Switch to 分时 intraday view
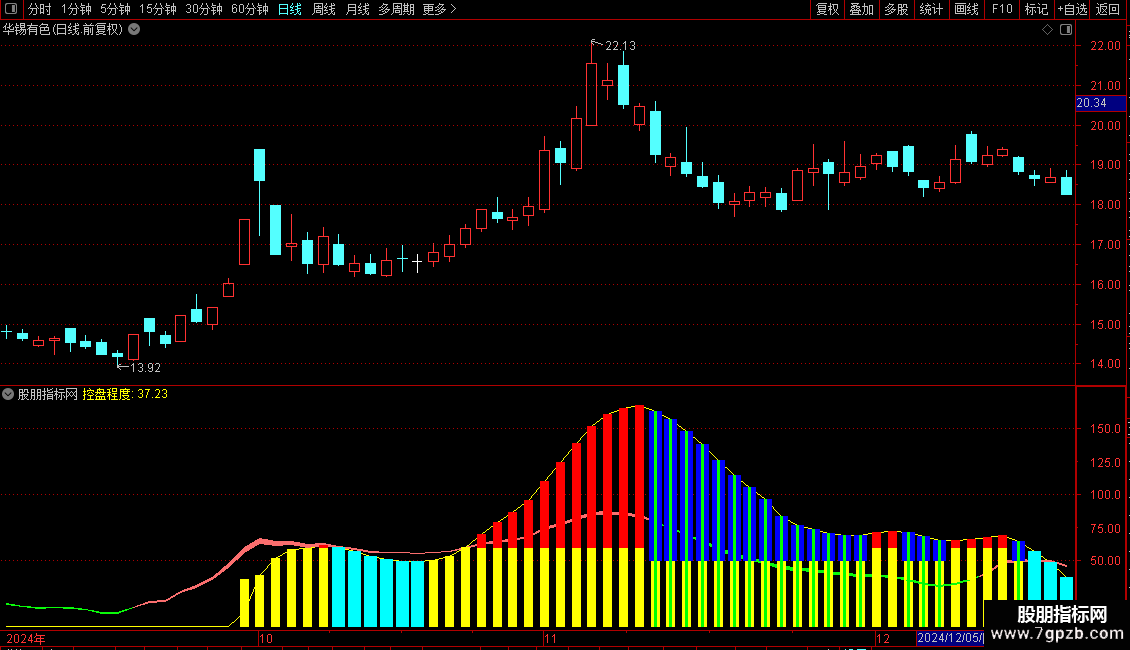 [x=40, y=9]
